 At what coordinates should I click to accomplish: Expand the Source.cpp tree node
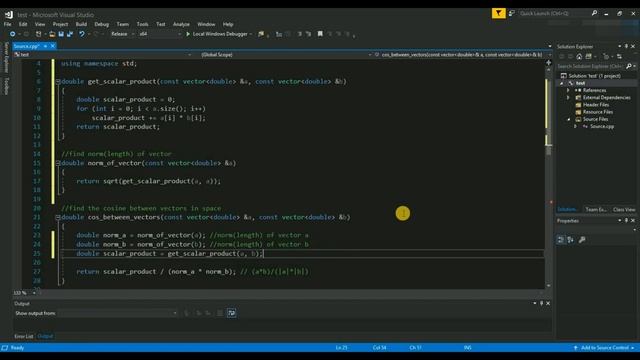(x=576, y=127)
